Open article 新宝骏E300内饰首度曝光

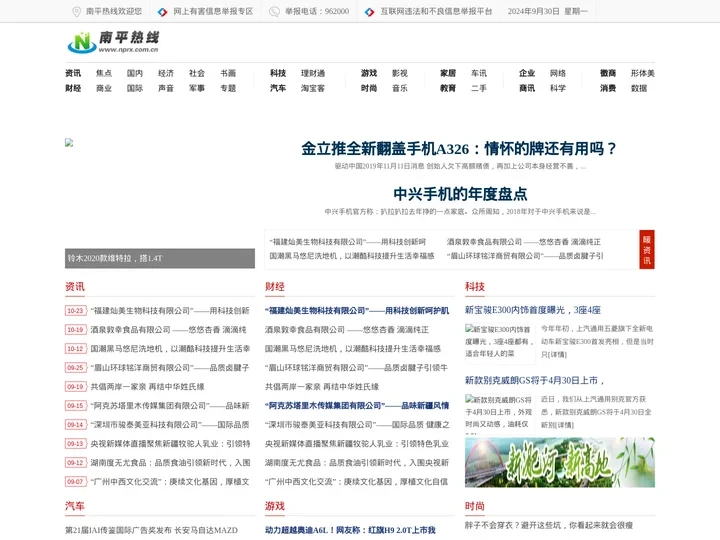[533, 310]
